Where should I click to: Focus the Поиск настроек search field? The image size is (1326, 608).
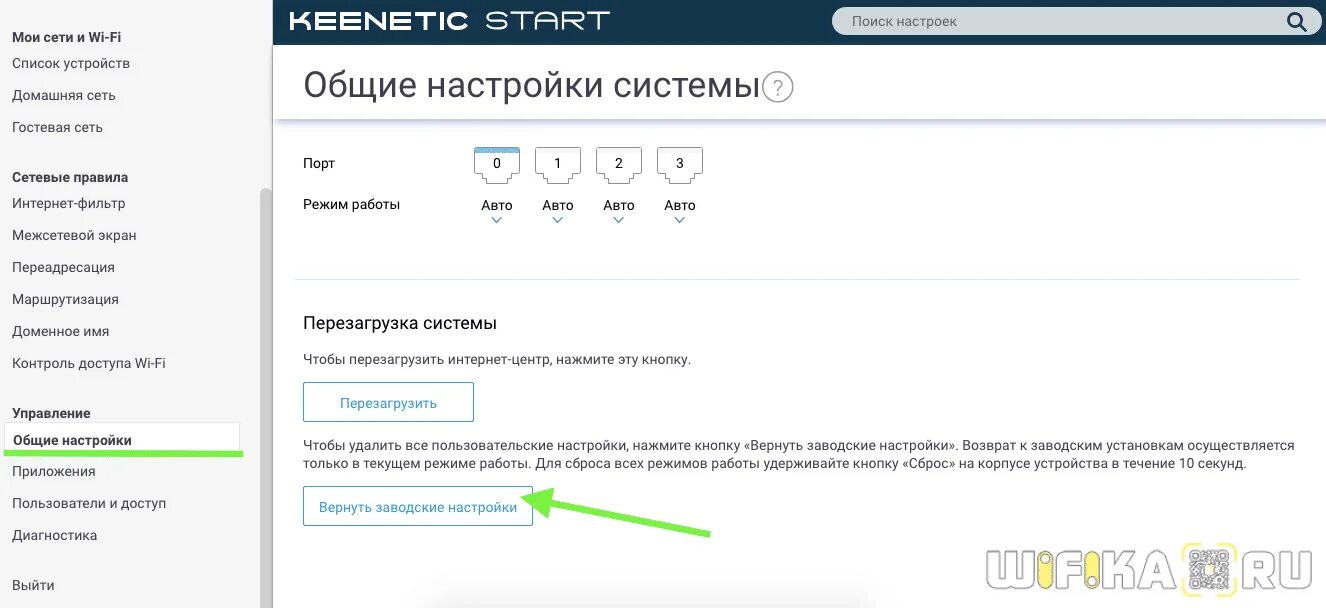(1060, 21)
